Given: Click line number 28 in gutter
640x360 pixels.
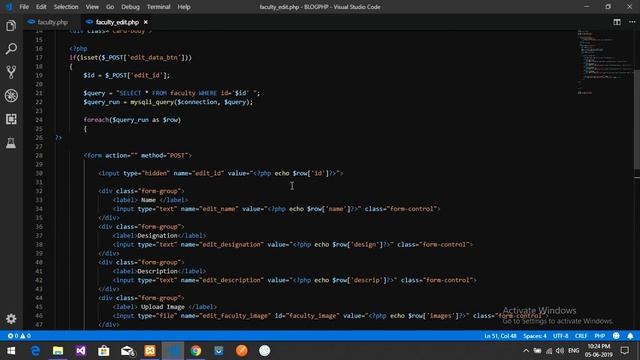Looking at the screenshot, I should 39,156.
